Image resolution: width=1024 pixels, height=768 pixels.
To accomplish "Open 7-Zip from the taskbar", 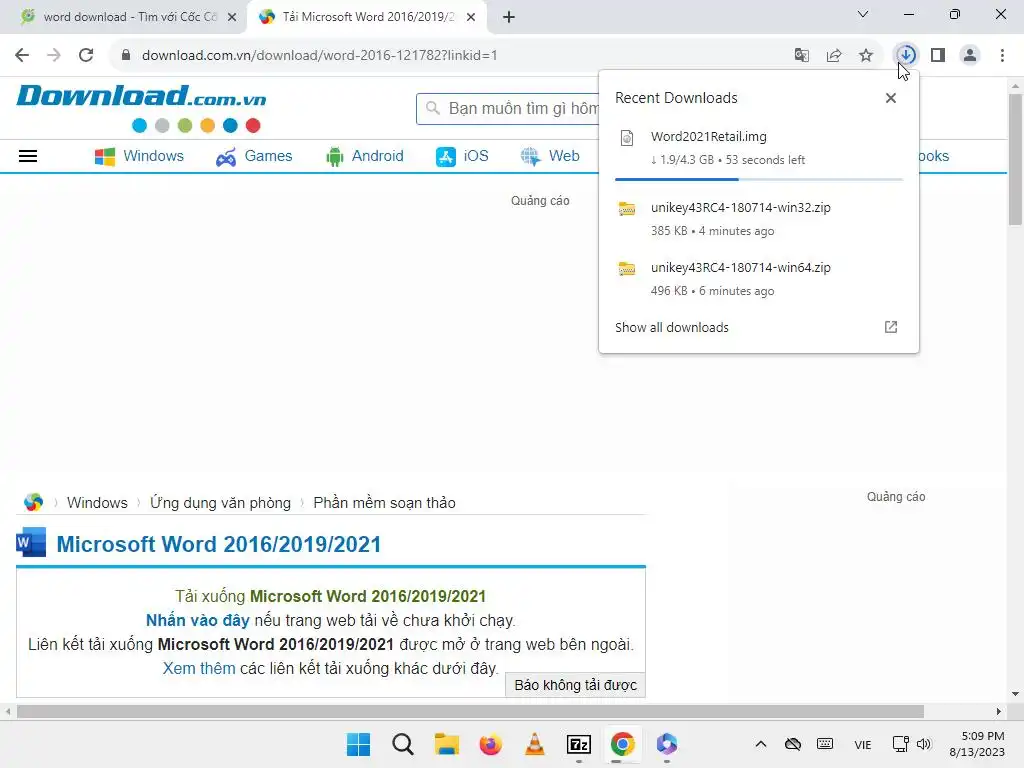I will (579, 744).
